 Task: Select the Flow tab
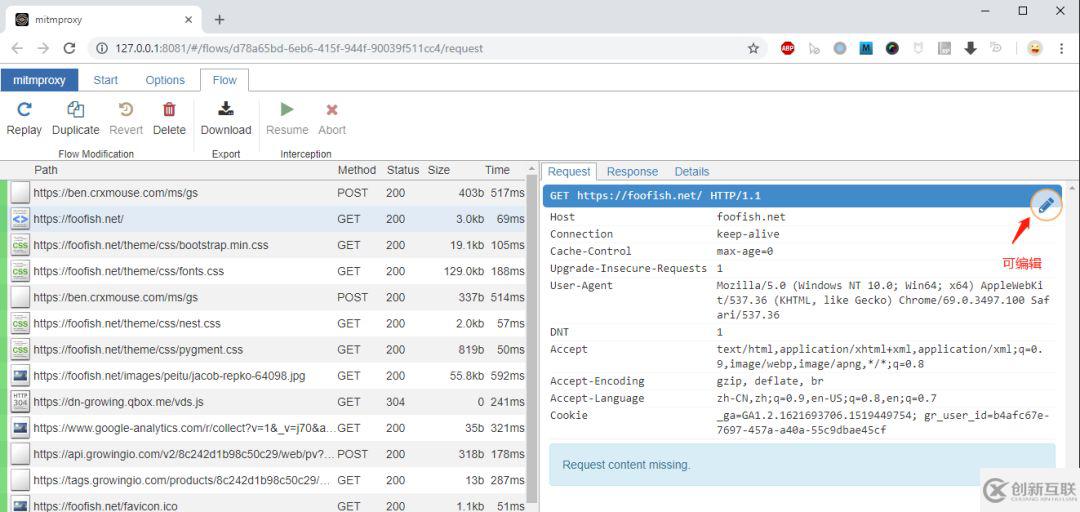(x=225, y=80)
